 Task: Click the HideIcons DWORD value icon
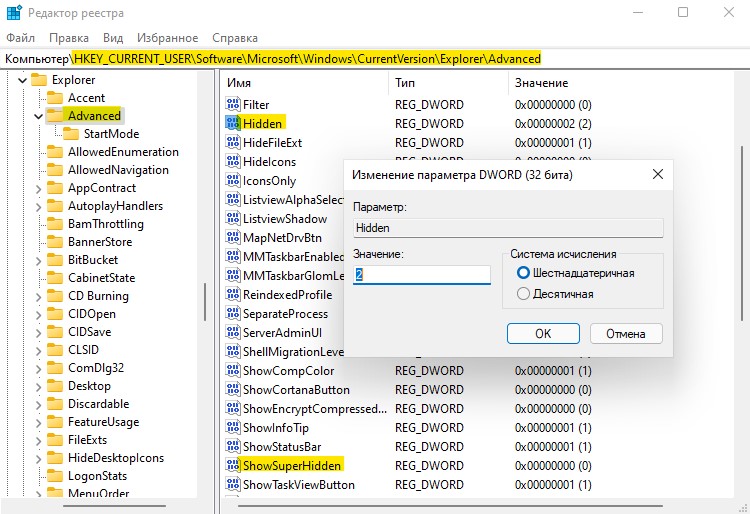233,161
